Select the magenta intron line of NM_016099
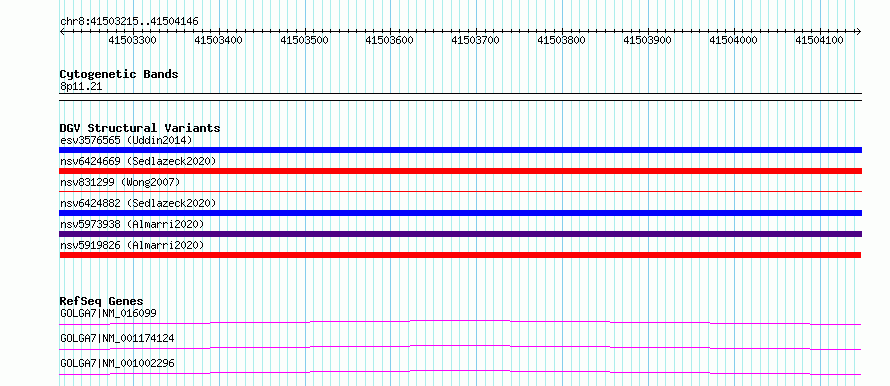Image resolution: width=890 pixels, height=386 pixels. [x=460, y=322]
